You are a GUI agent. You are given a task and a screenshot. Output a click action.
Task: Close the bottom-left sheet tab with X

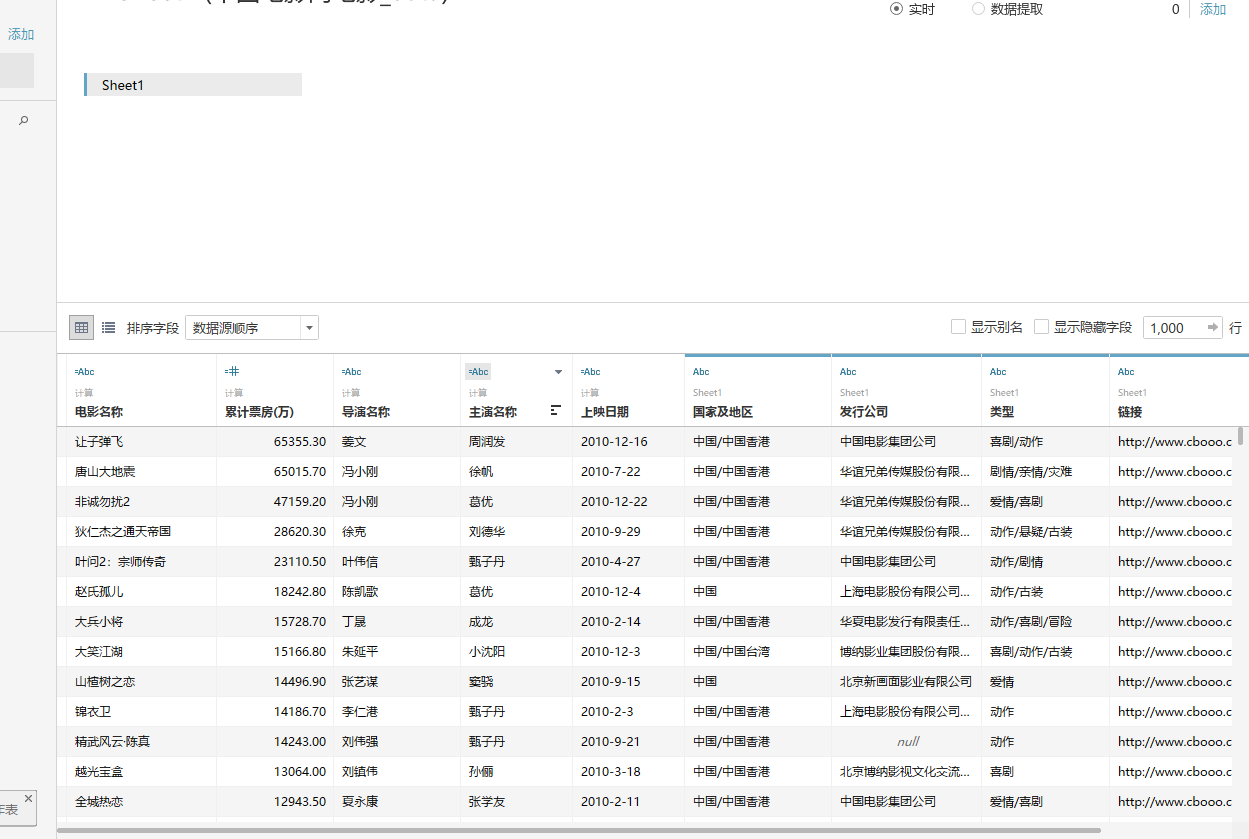(28, 798)
